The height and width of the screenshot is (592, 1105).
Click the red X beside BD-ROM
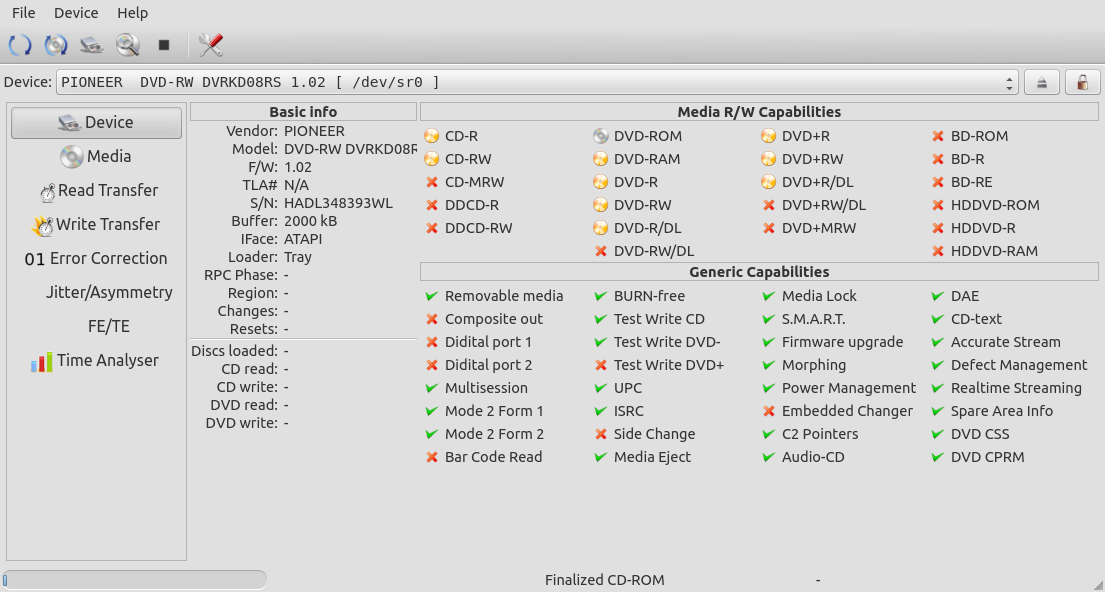tap(937, 136)
